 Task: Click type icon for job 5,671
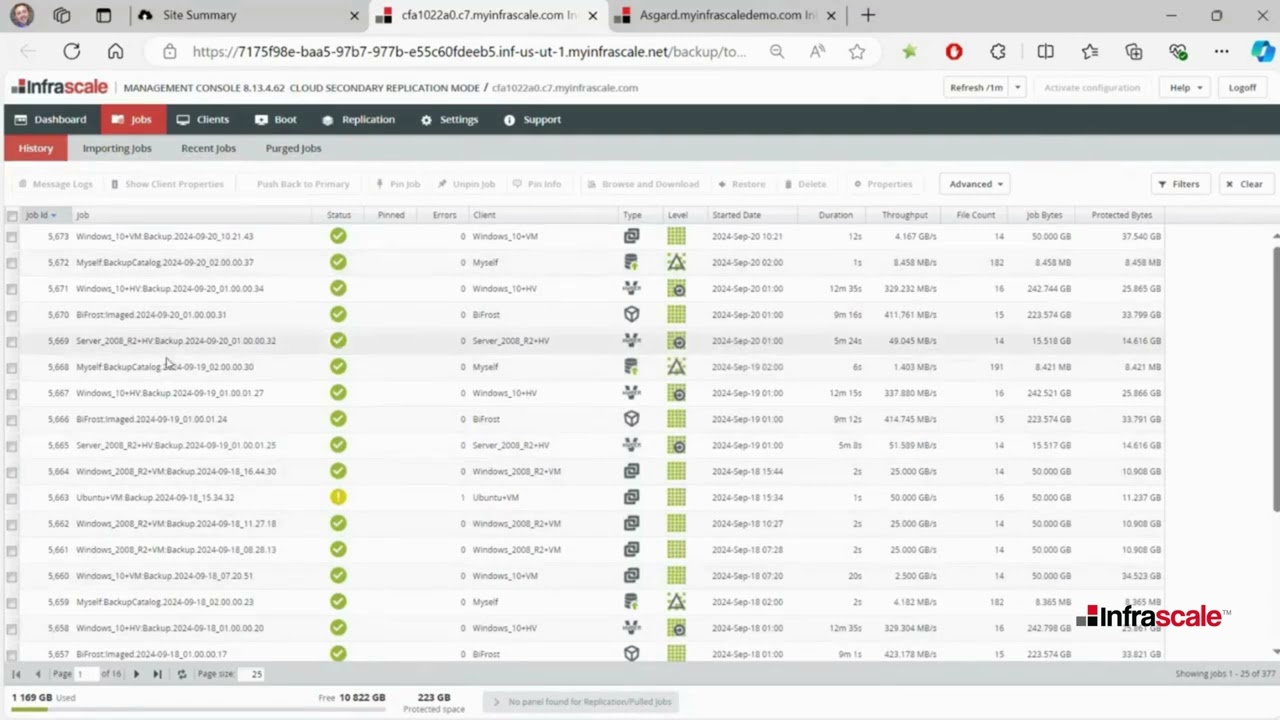[x=631, y=288]
